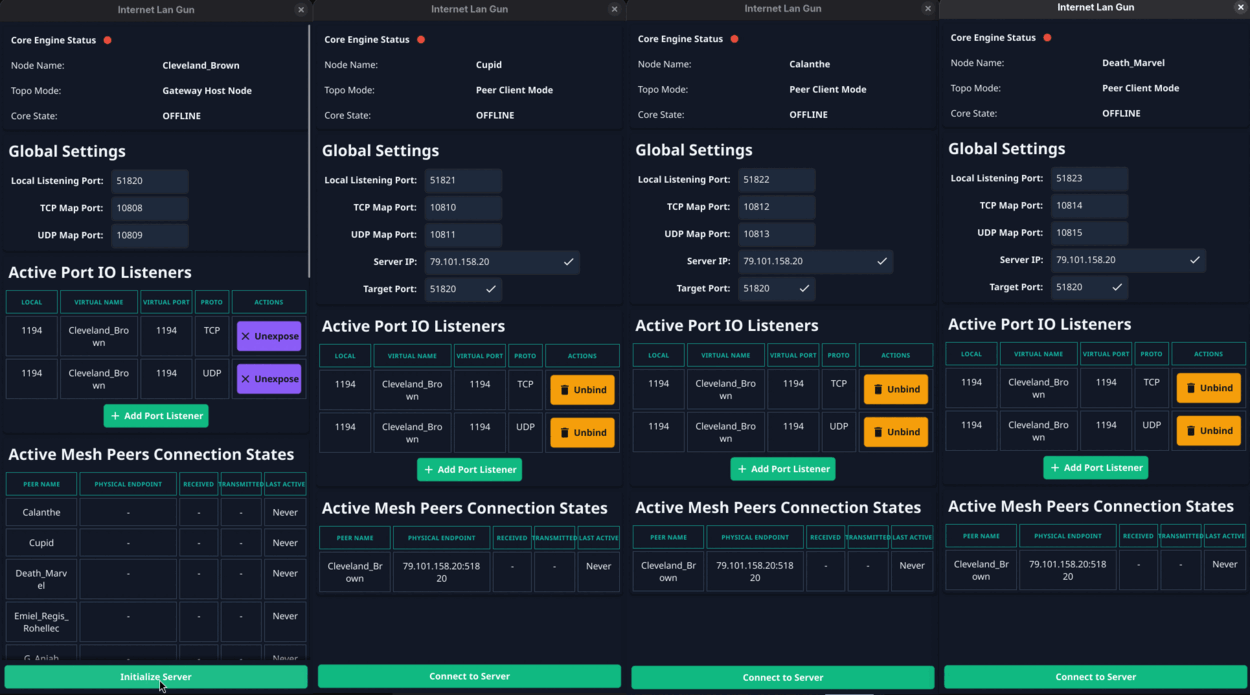Focus TCP Map Port field showing 10810
1250x695 pixels.
(x=463, y=208)
